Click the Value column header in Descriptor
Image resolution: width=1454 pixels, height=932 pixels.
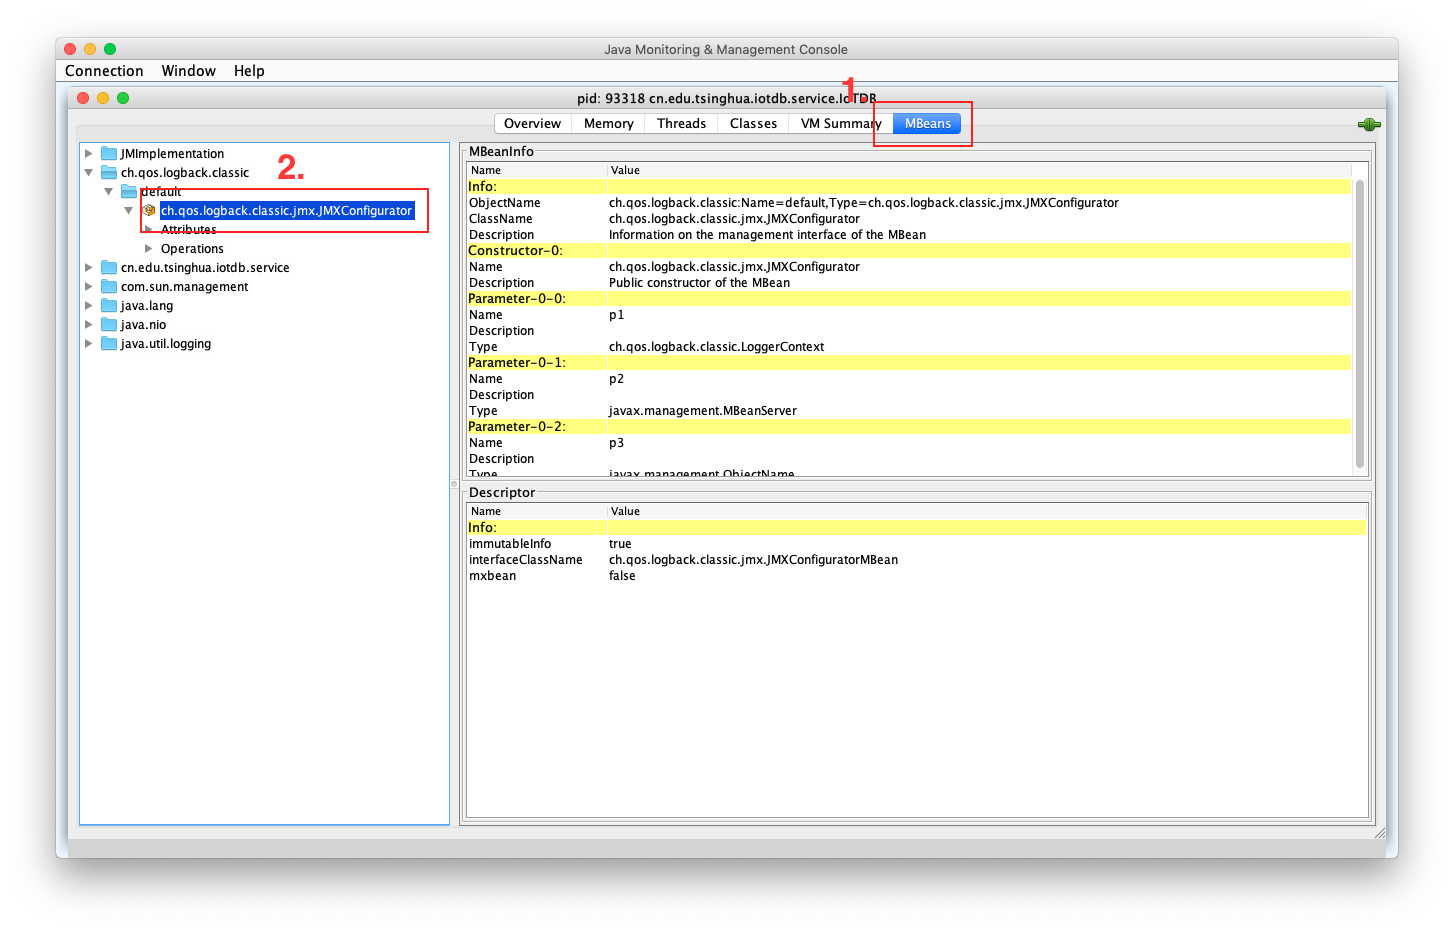tap(625, 511)
